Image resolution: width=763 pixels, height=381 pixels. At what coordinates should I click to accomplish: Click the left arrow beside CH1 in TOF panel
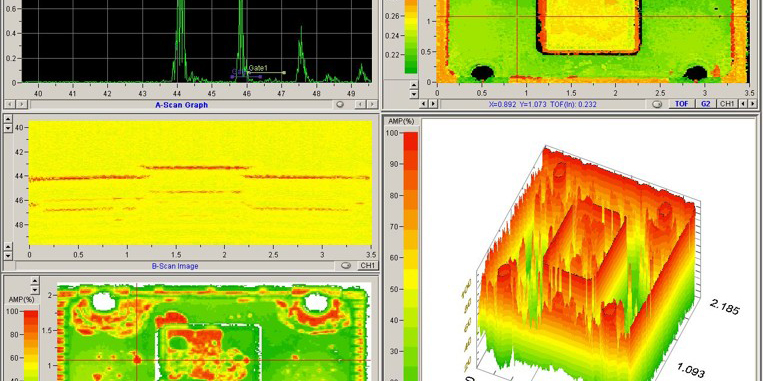(x=743, y=103)
